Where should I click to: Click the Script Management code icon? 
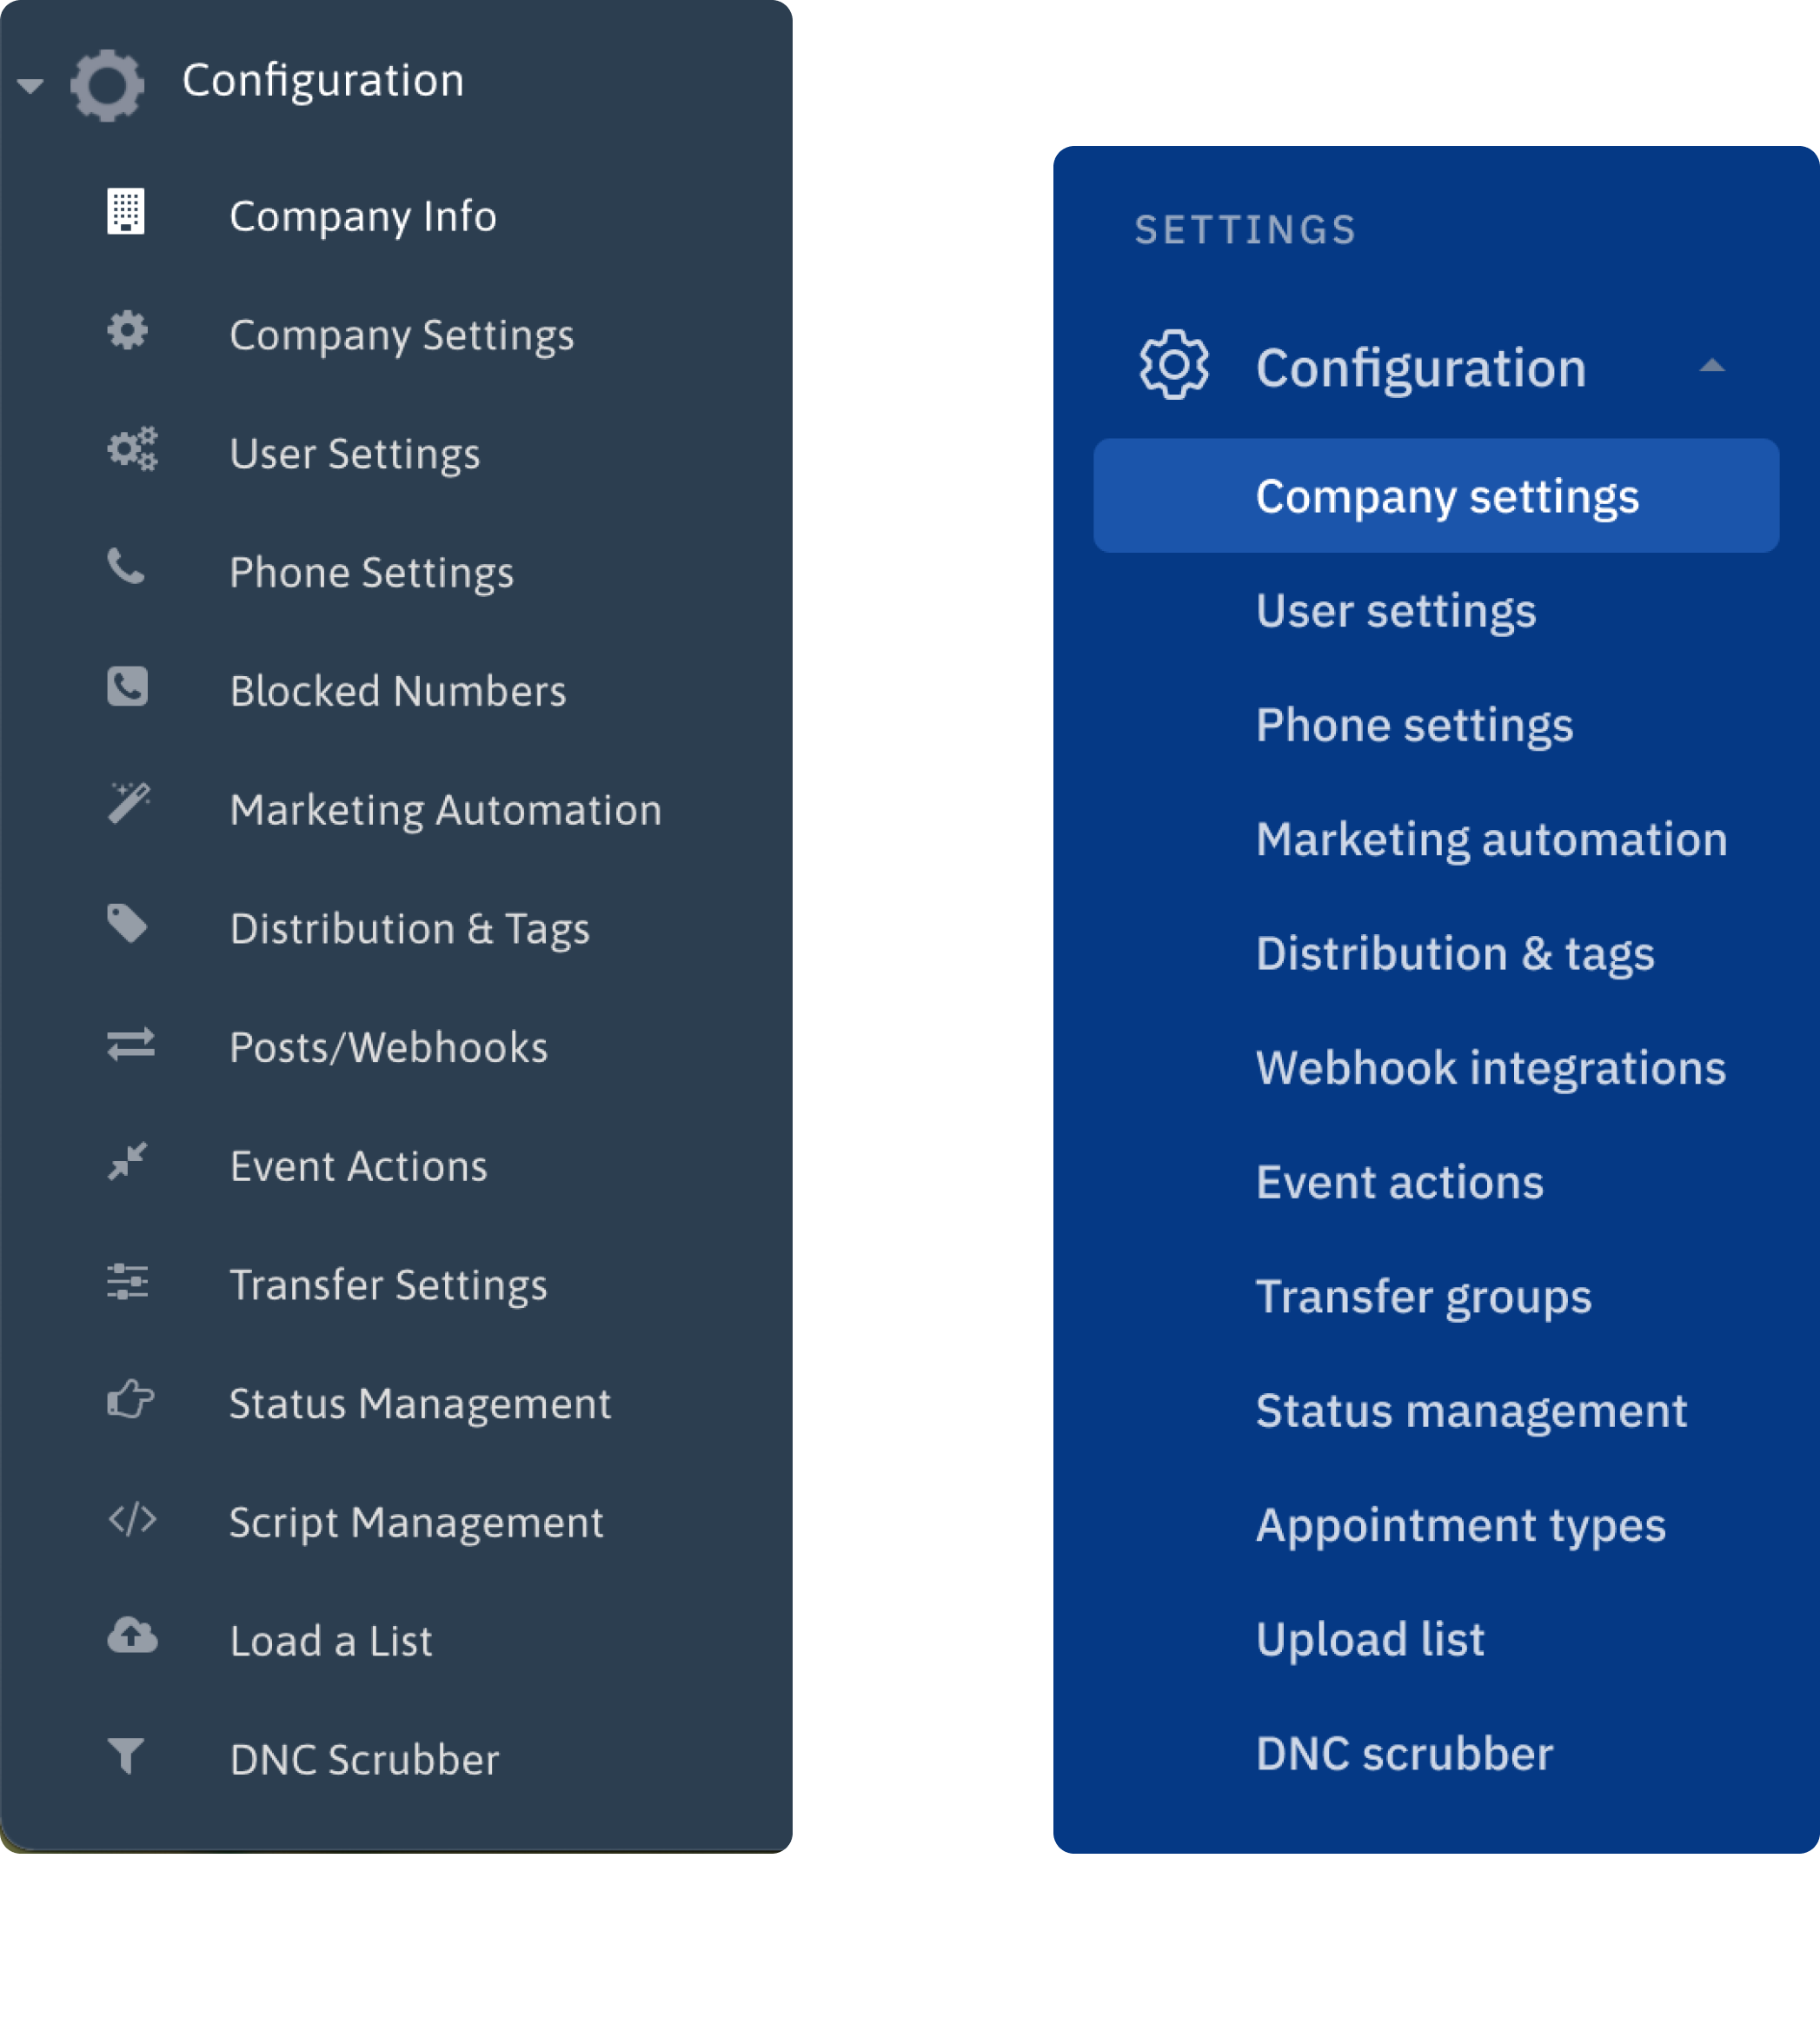(130, 1519)
